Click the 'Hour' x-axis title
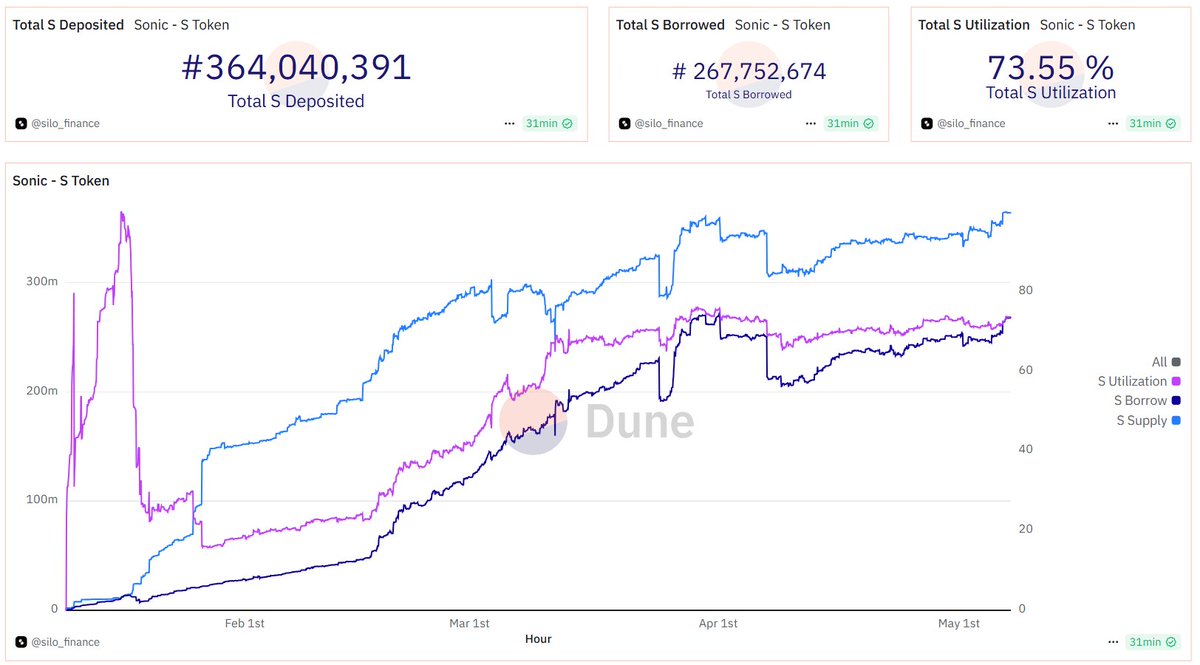The image size is (1200, 665). point(537,639)
